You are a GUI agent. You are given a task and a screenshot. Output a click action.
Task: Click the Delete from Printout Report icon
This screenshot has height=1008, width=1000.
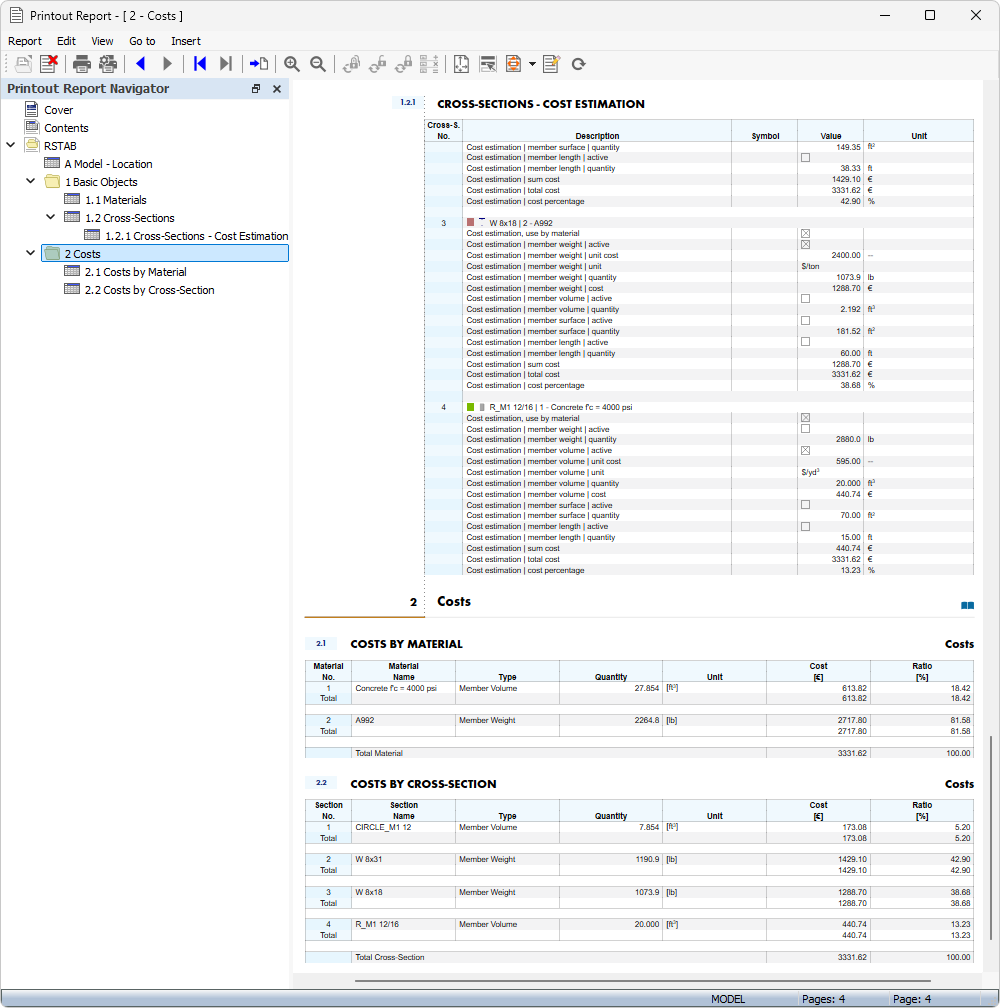coord(49,63)
